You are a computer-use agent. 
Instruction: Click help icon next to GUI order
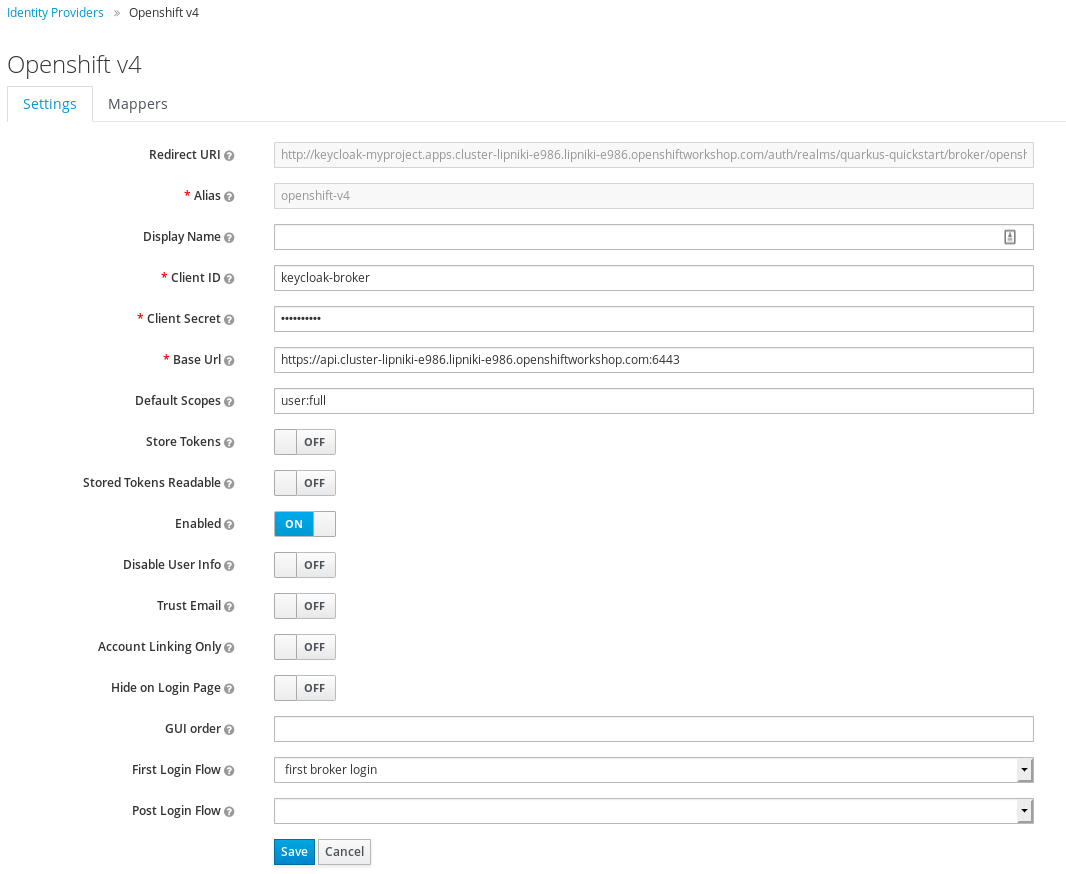pos(229,730)
